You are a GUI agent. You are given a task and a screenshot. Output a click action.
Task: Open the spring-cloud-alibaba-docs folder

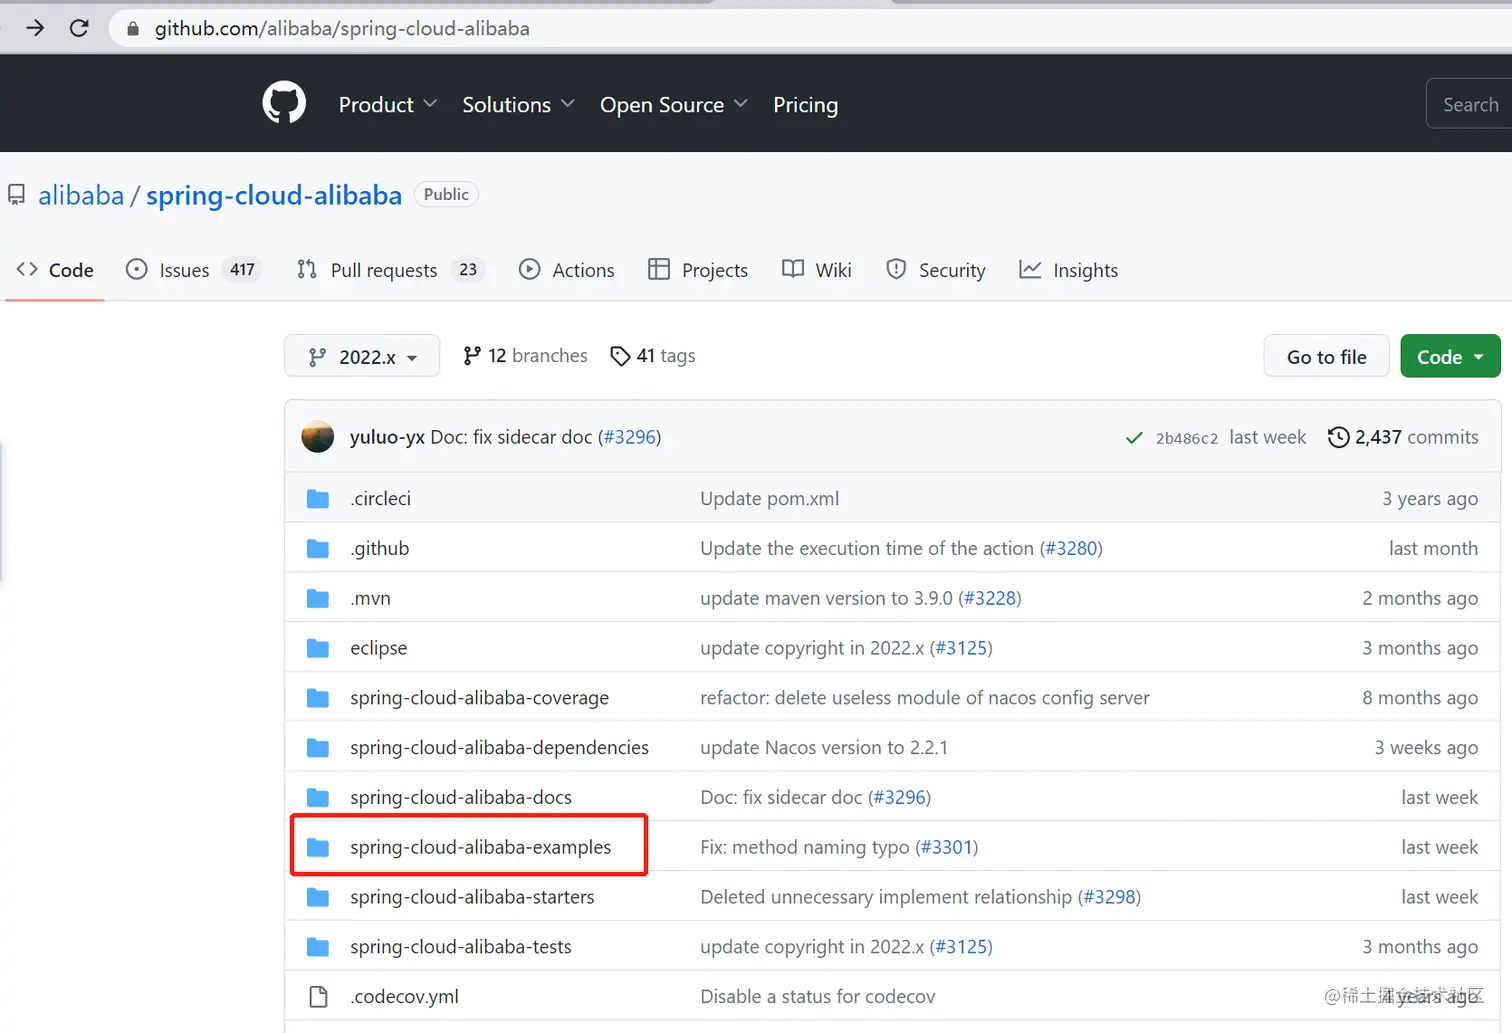point(461,798)
